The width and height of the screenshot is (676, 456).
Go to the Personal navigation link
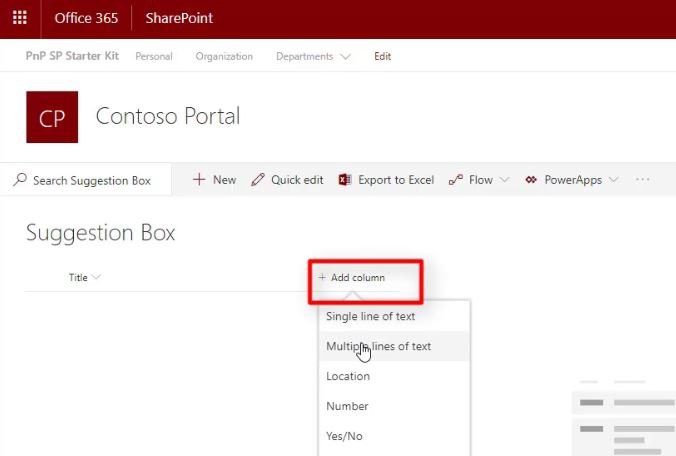pos(154,56)
